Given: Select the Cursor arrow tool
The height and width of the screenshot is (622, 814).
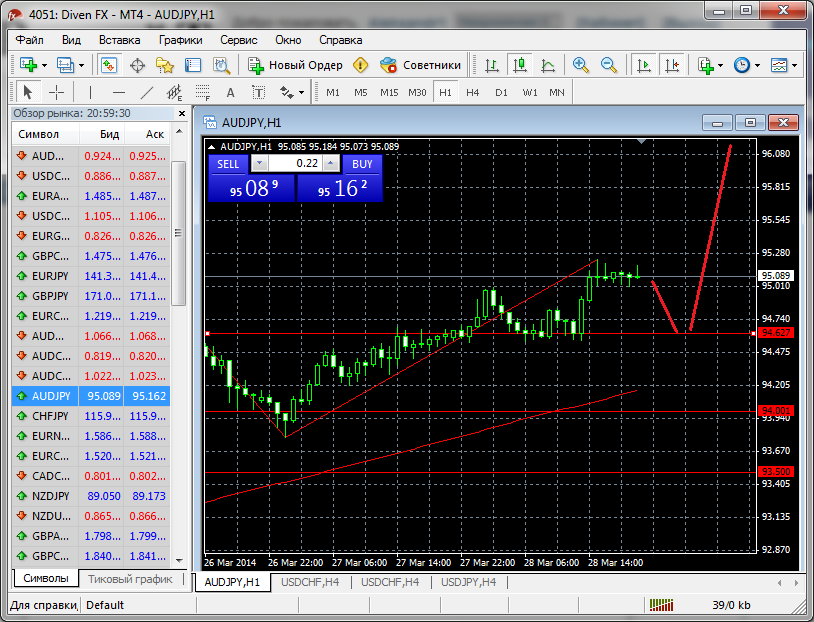Looking at the screenshot, I should pyautogui.click(x=28, y=92).
